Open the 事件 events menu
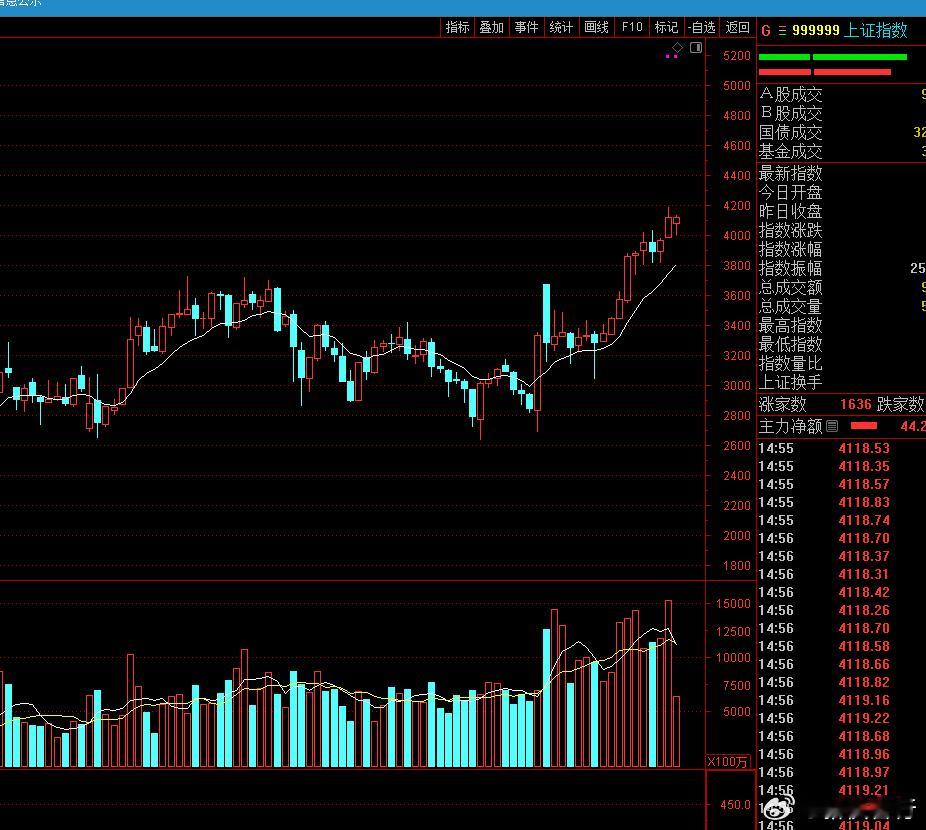Viewport: 926px width, 830px height. tap(526, 27)
